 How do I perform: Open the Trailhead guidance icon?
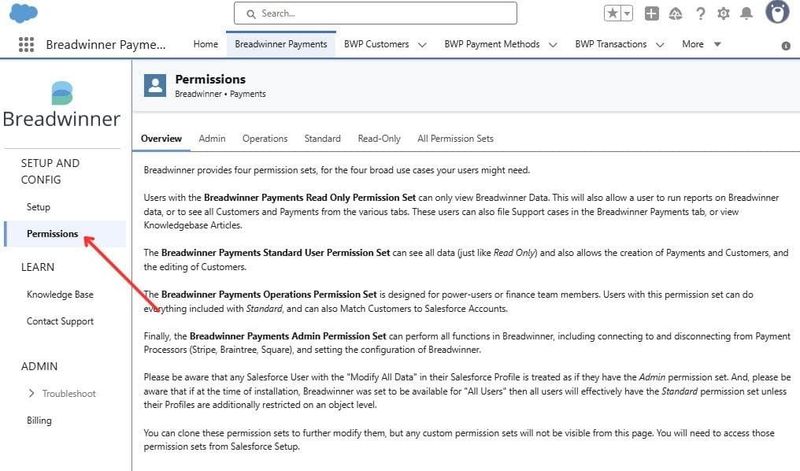pos(676,14)
